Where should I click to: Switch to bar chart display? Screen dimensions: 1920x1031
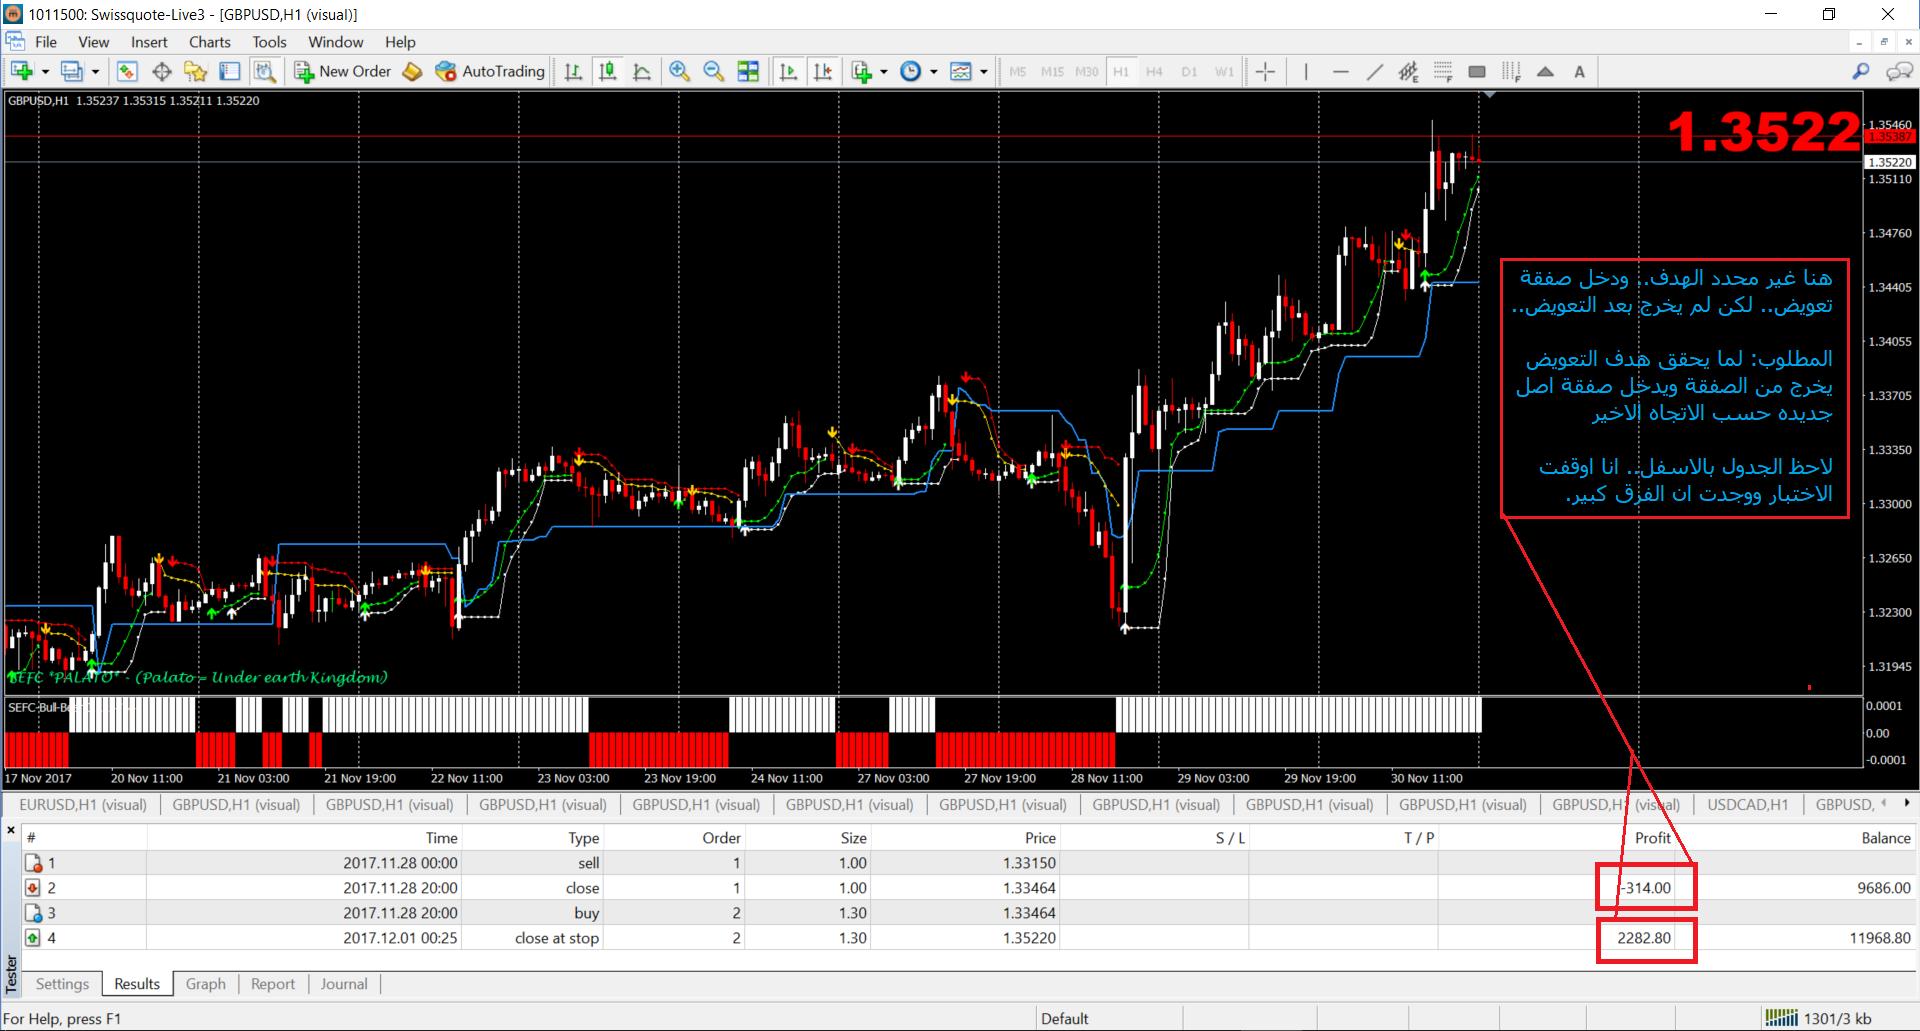[x=573, y=71]
